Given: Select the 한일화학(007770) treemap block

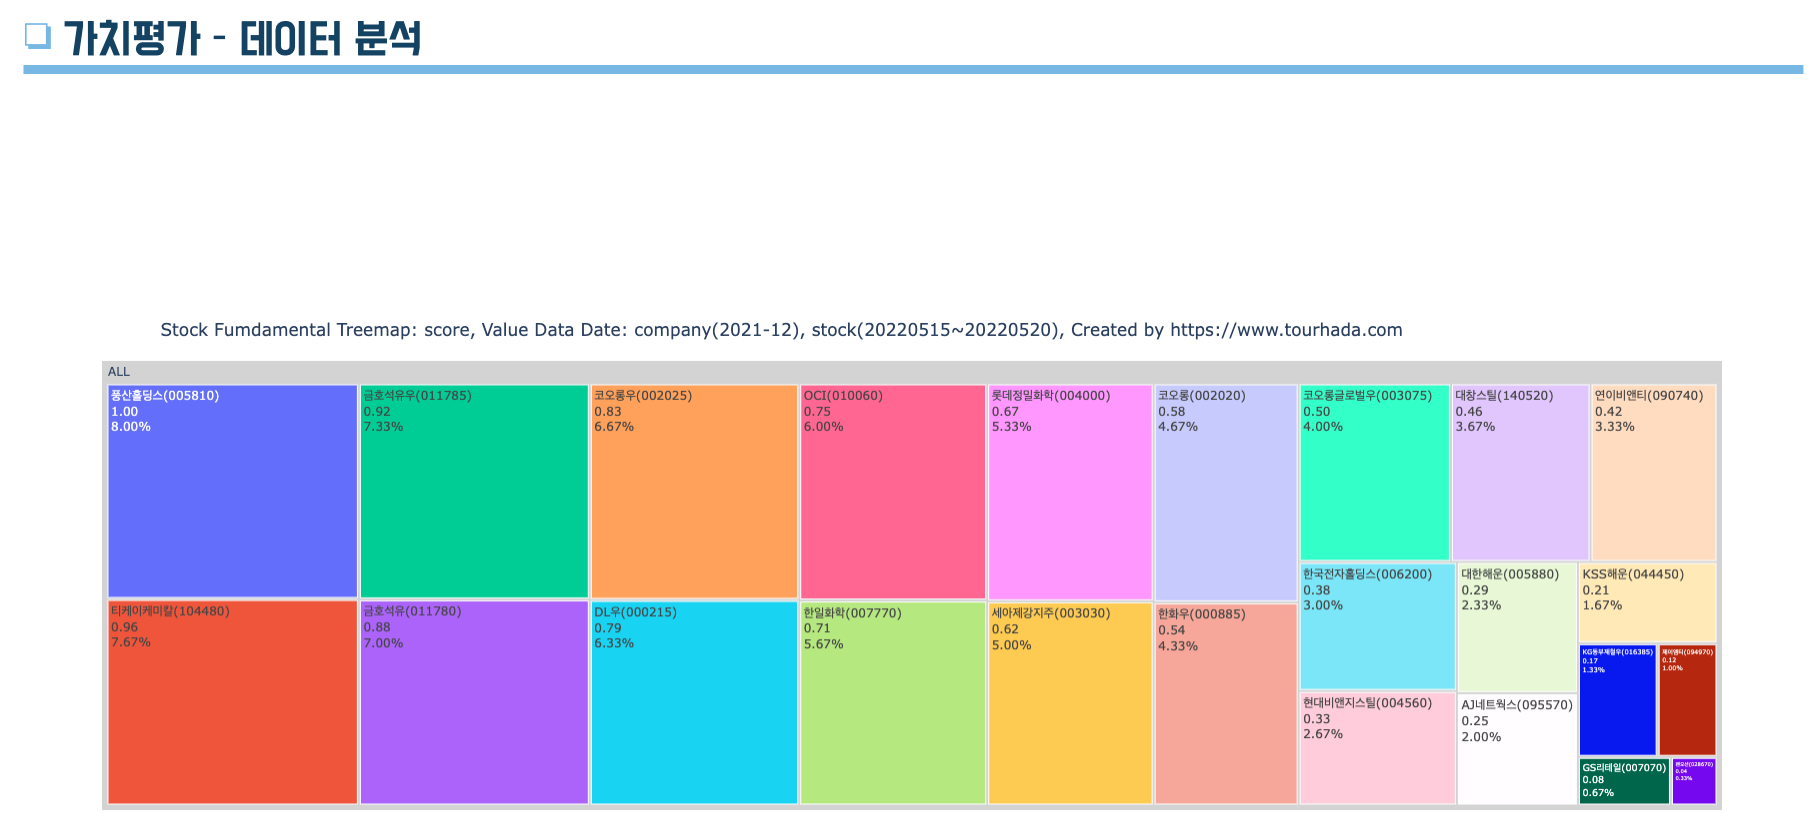Looking at the screenshot, I should [x=893, y=702].
